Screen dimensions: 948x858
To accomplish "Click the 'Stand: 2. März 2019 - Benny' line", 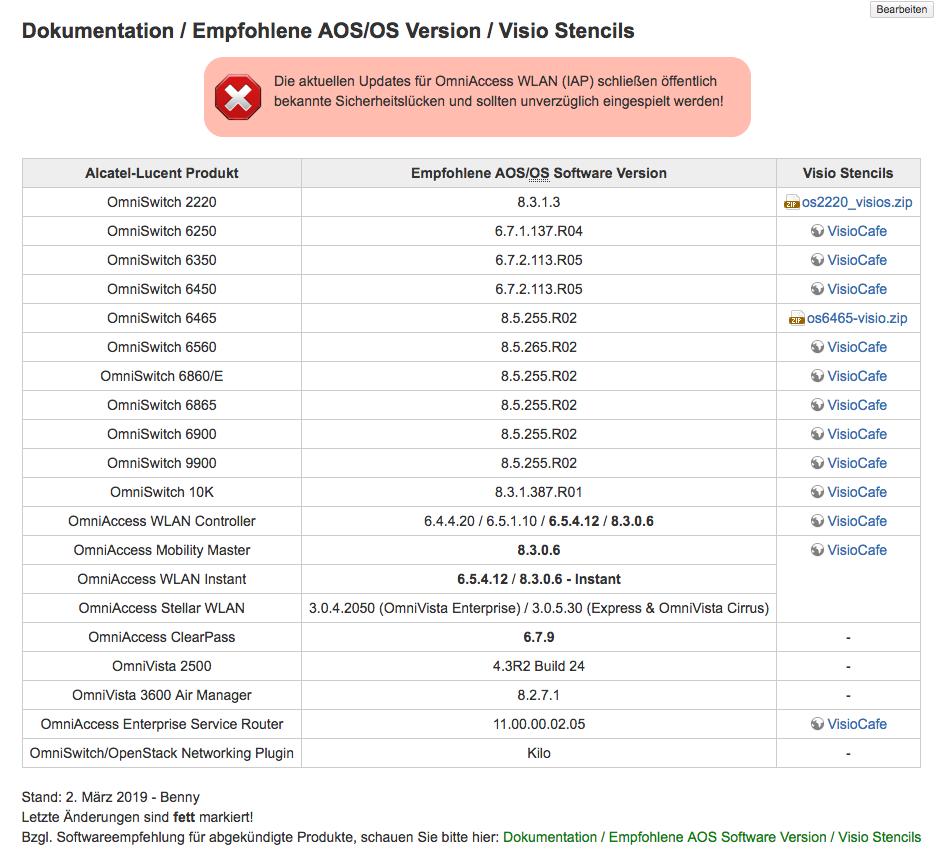I will pos(111,797).
